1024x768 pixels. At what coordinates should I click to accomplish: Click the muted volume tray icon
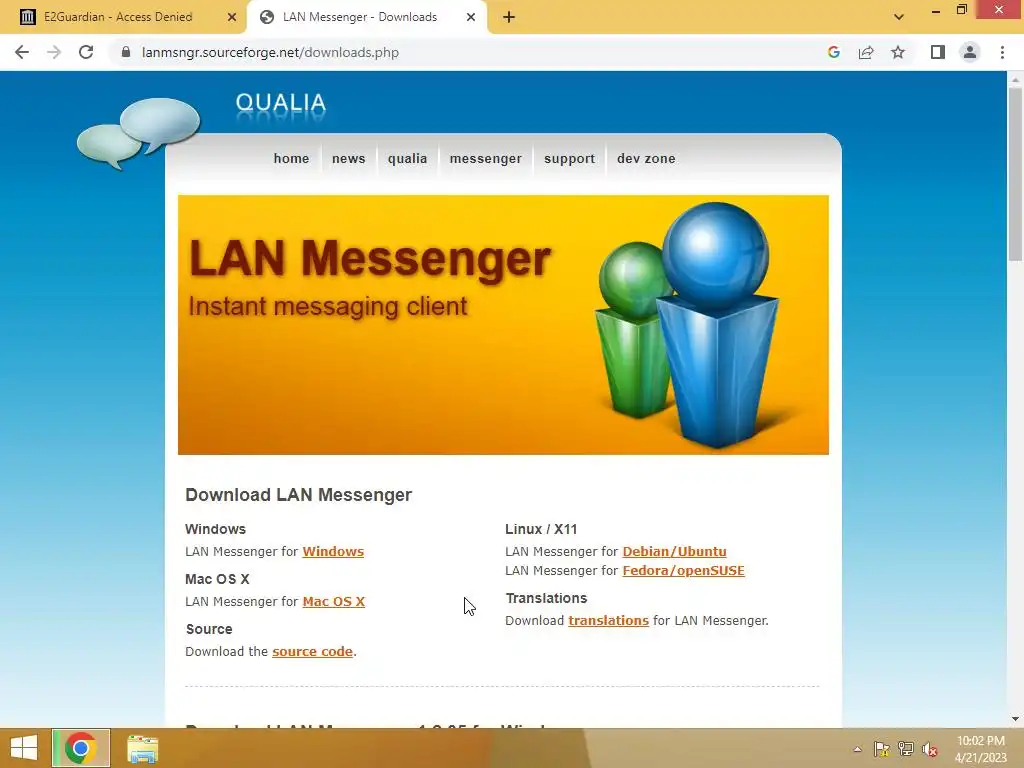point(929,749)
